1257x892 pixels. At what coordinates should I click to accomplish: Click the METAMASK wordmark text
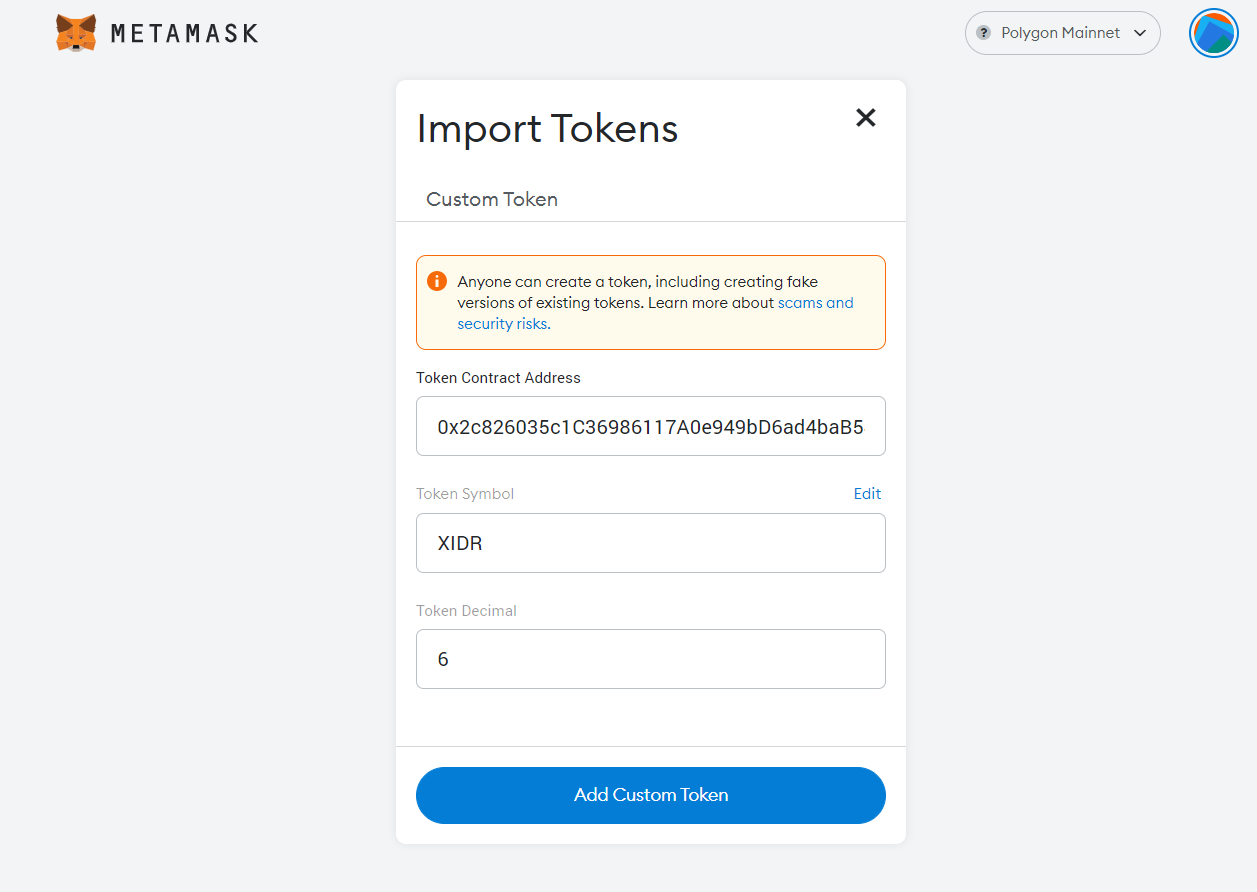184,33
